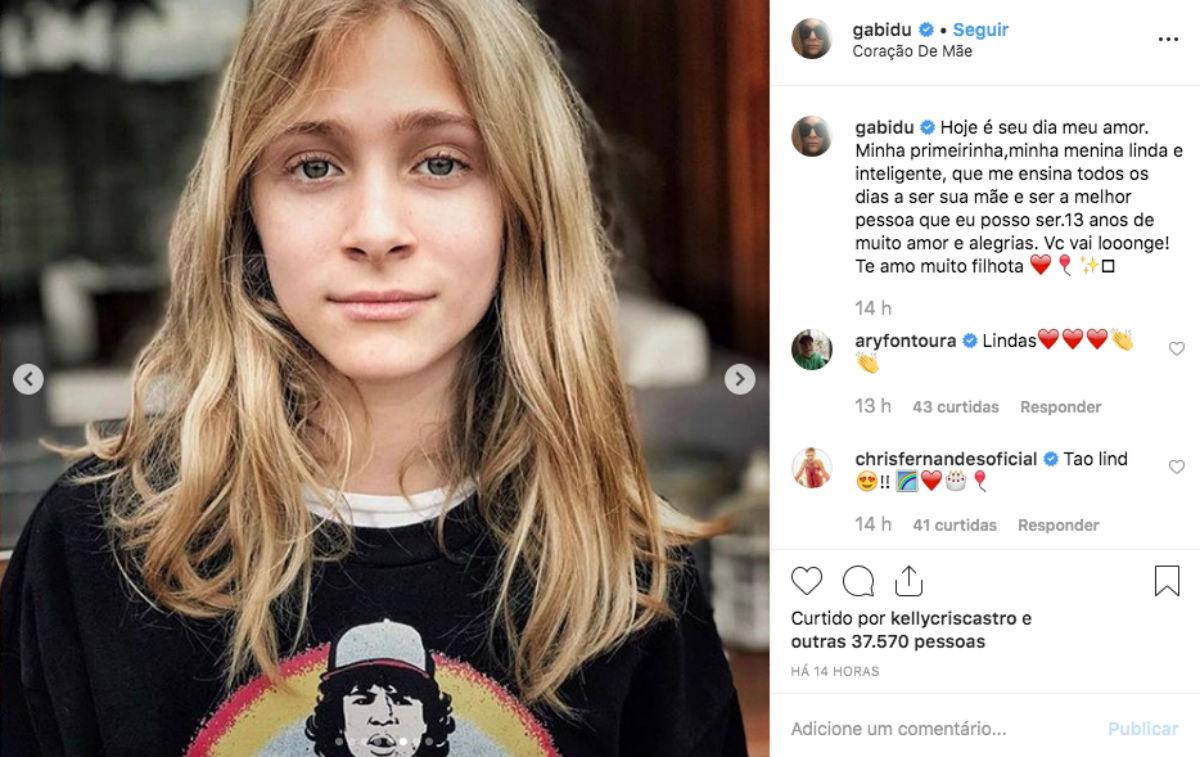Open aryfontoura's avatar
The width and height of the screenshot is (1200, 757).
click(811, 349)
